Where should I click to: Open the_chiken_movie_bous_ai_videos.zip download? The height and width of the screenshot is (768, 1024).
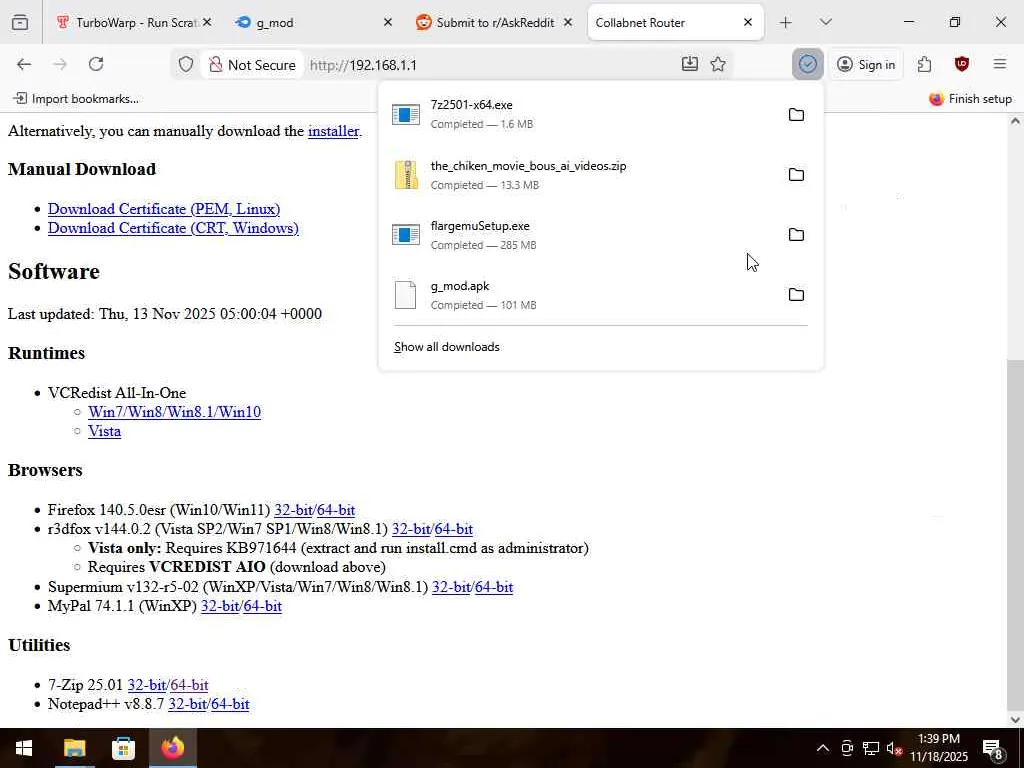(x=581, y=174)
